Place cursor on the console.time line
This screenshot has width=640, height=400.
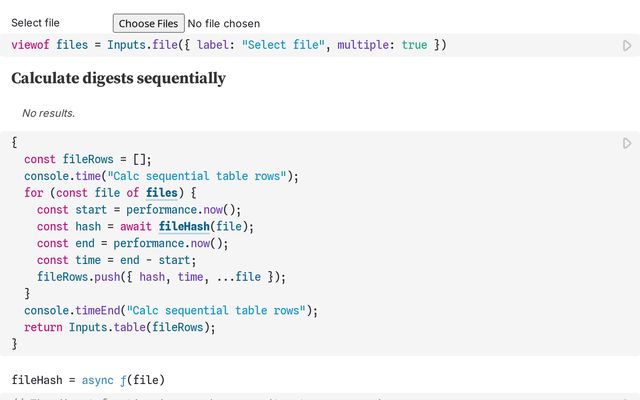(x=160, y=176)
